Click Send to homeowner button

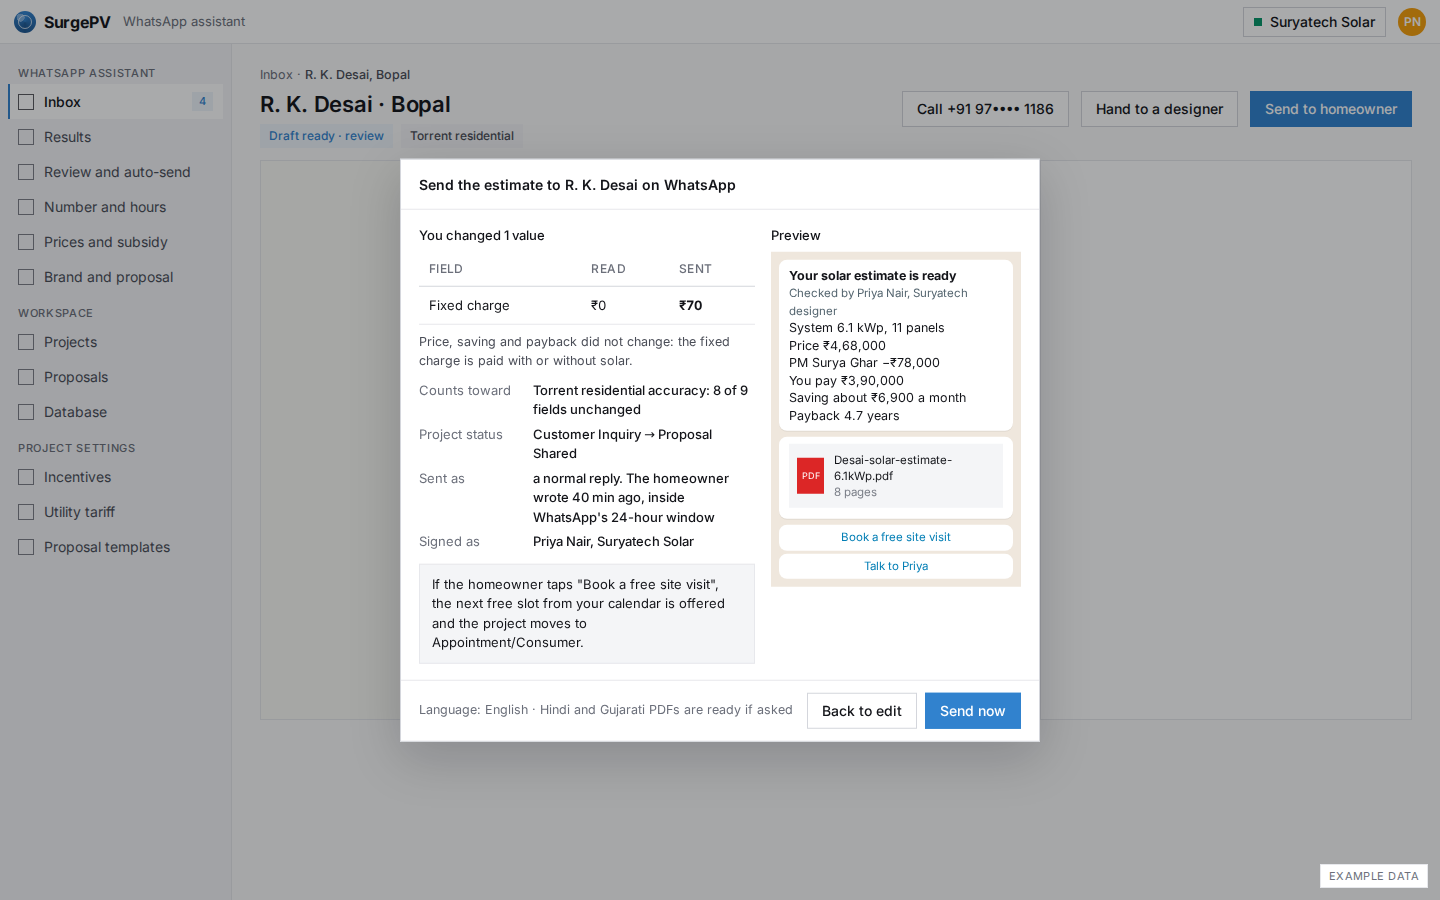tap(1331, 109)
